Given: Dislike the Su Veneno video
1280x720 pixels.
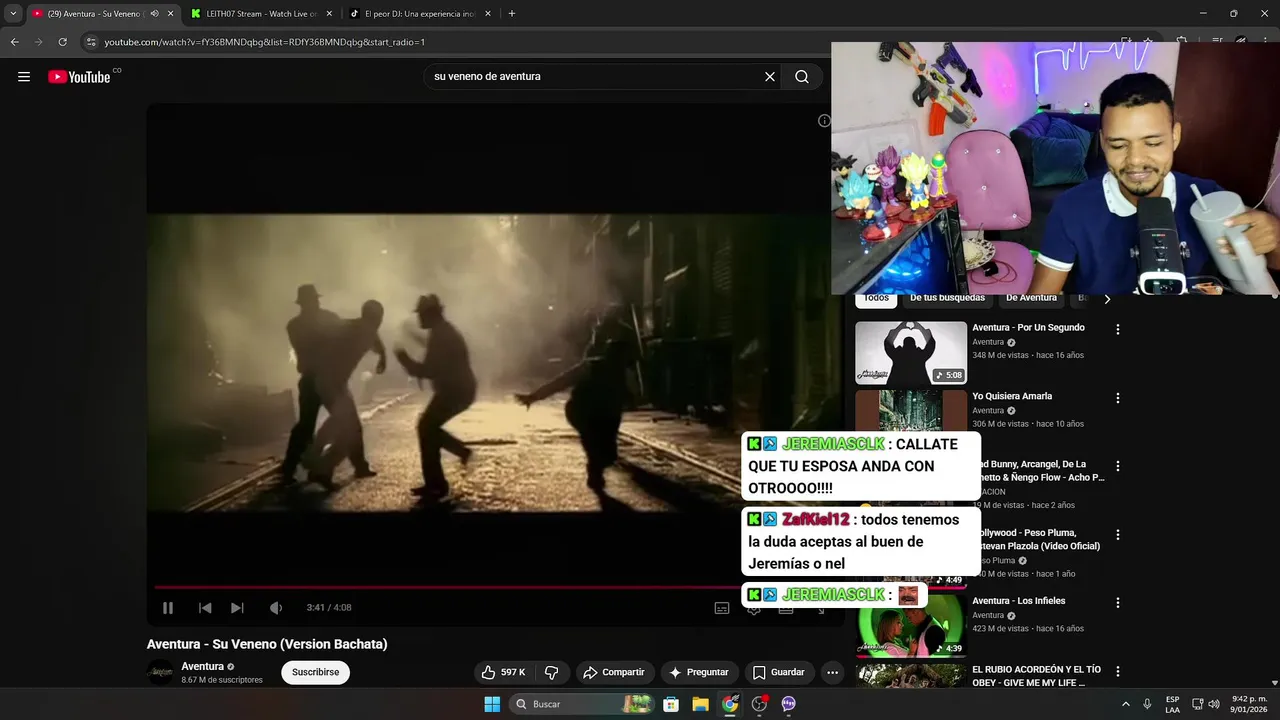Looking at the screenshot, I should coord(551,672).
